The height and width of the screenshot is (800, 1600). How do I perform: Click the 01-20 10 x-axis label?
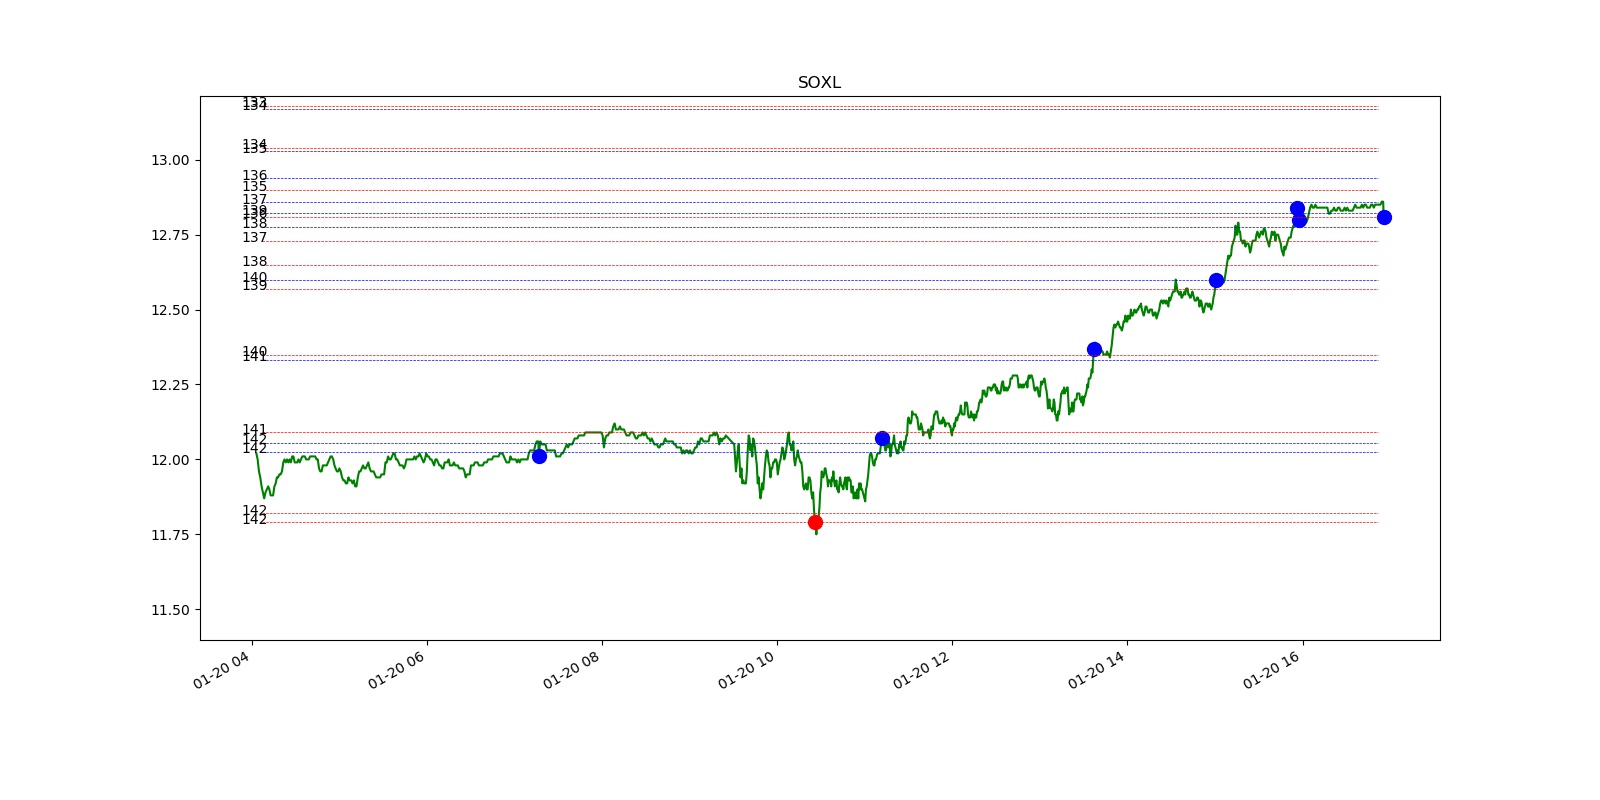click(746, 670)
